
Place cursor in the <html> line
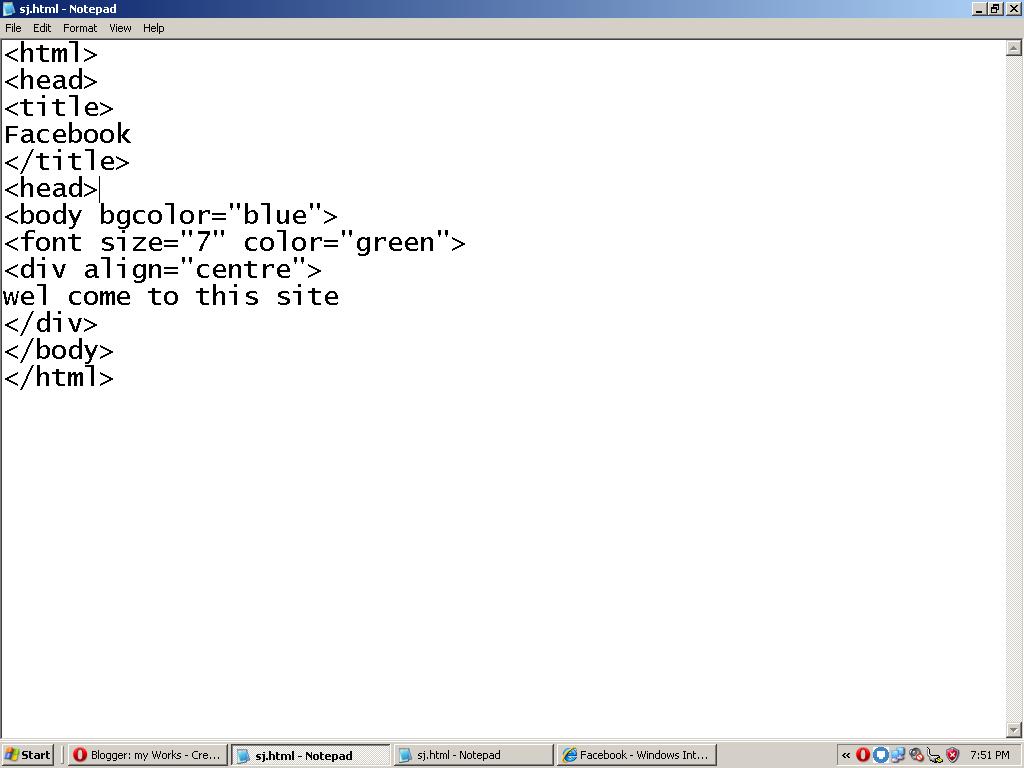51,54
